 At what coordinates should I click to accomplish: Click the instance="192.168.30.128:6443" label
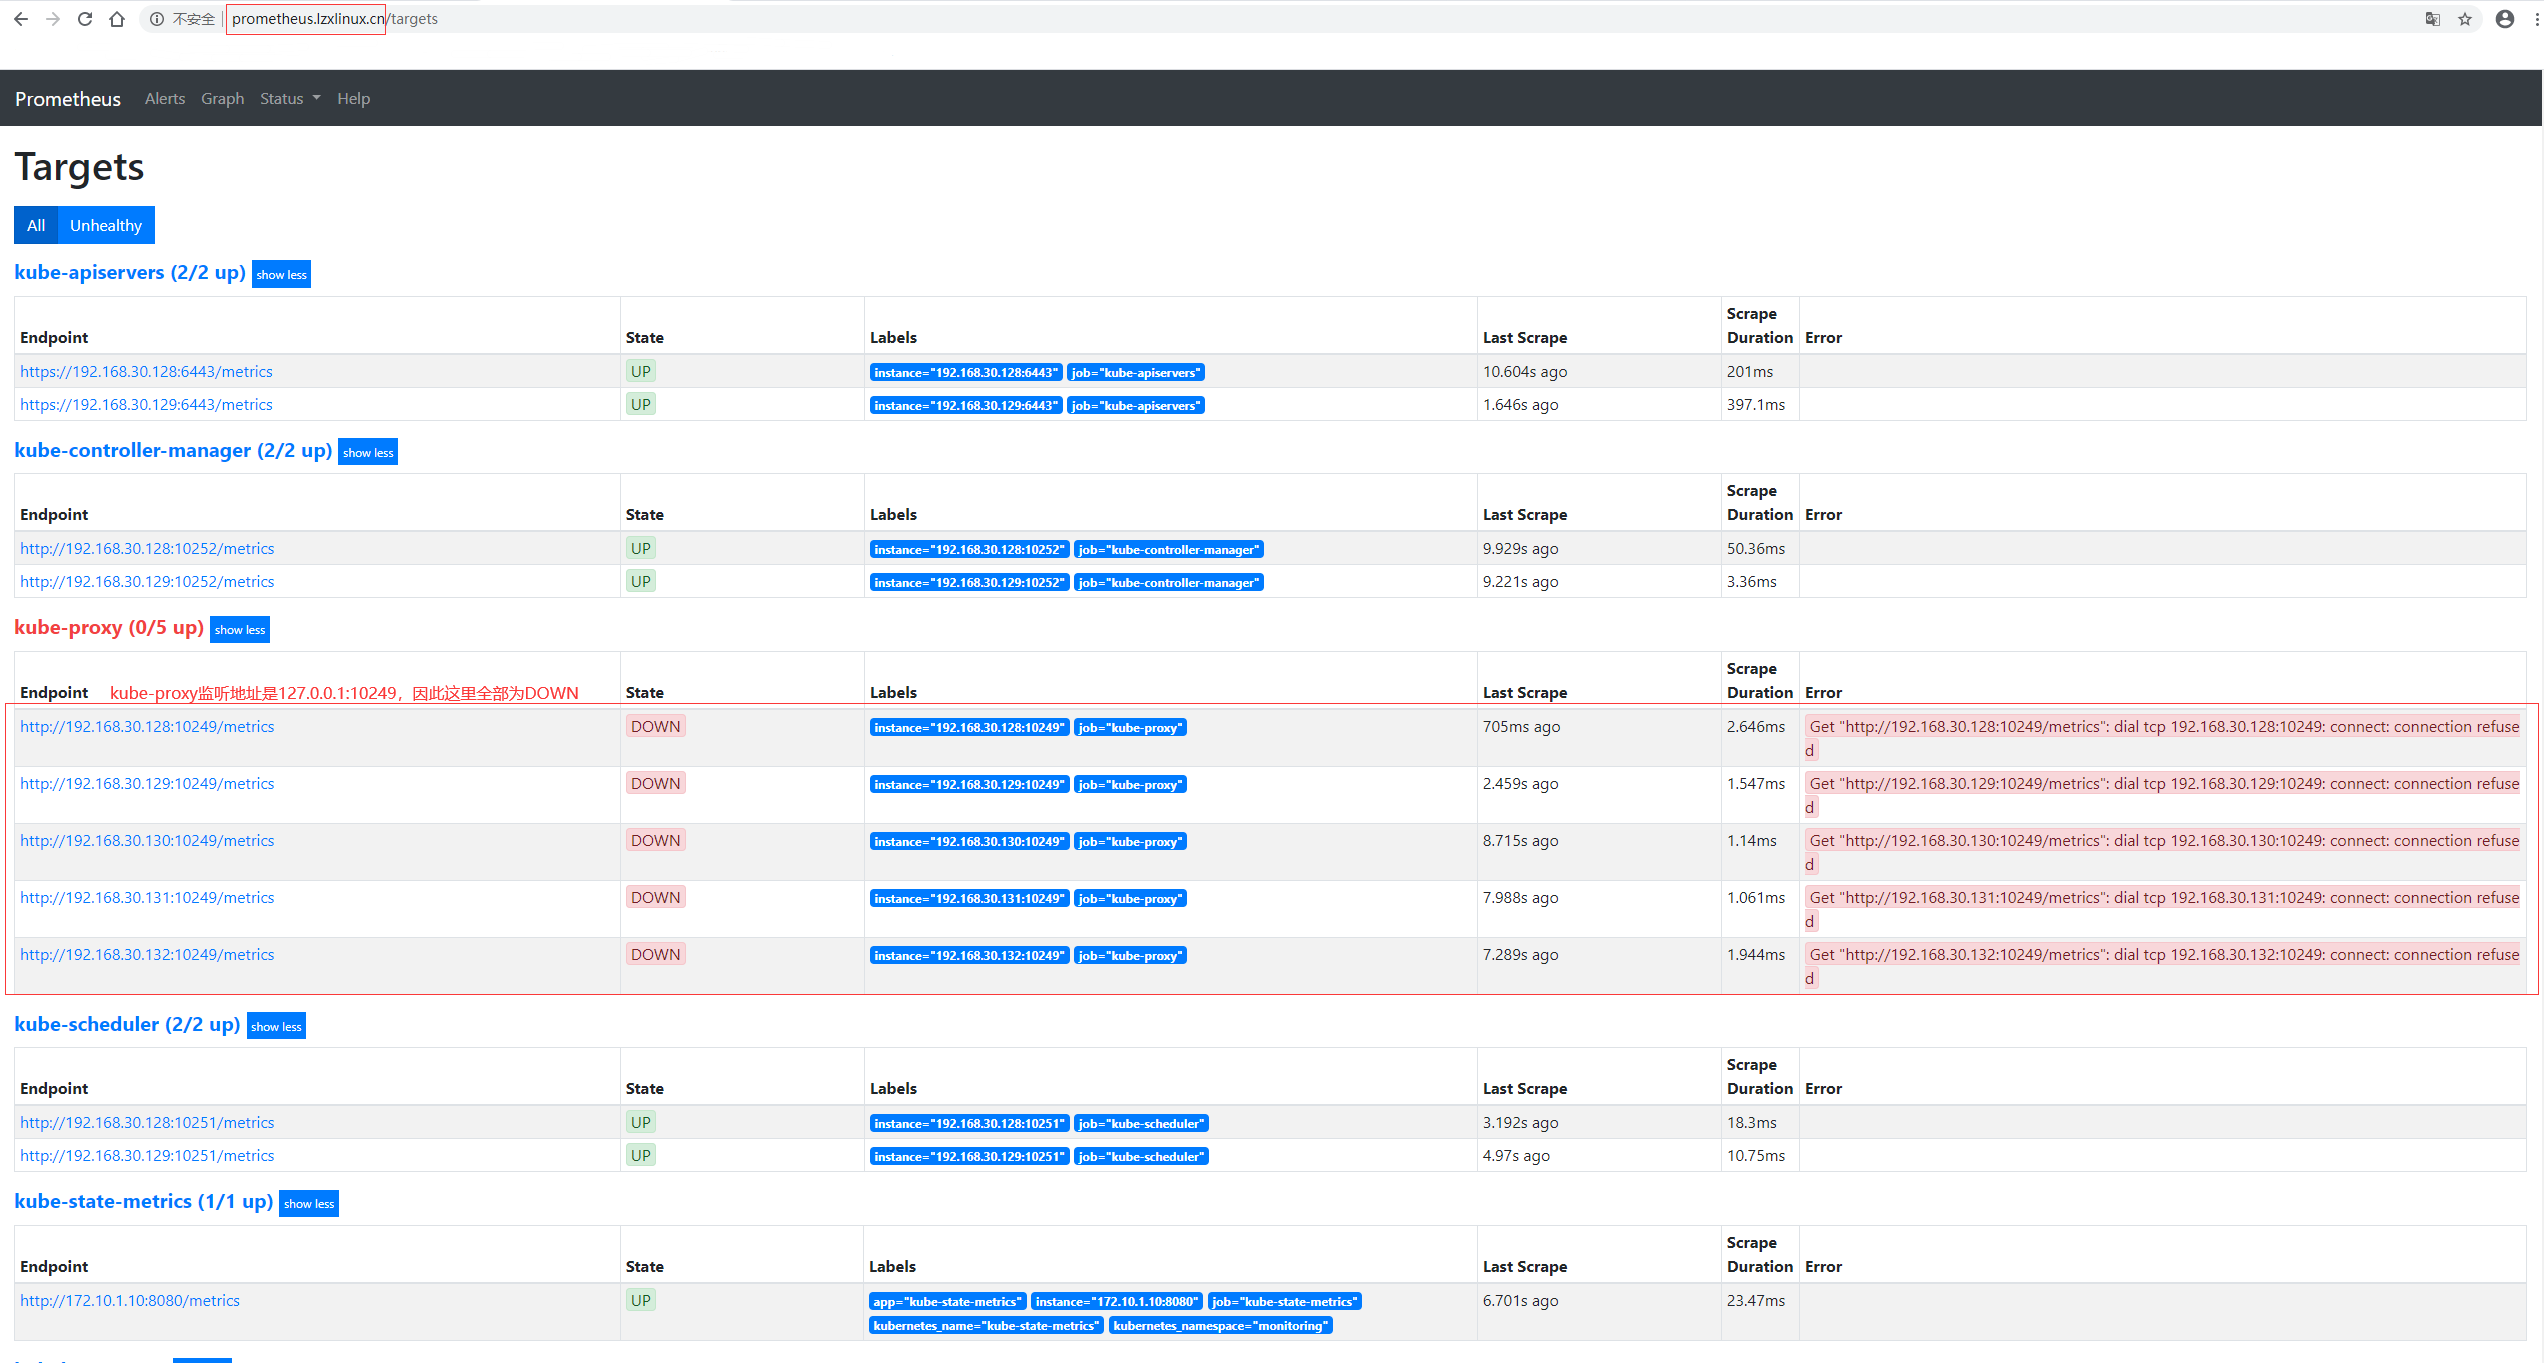[x=966, y=373]
